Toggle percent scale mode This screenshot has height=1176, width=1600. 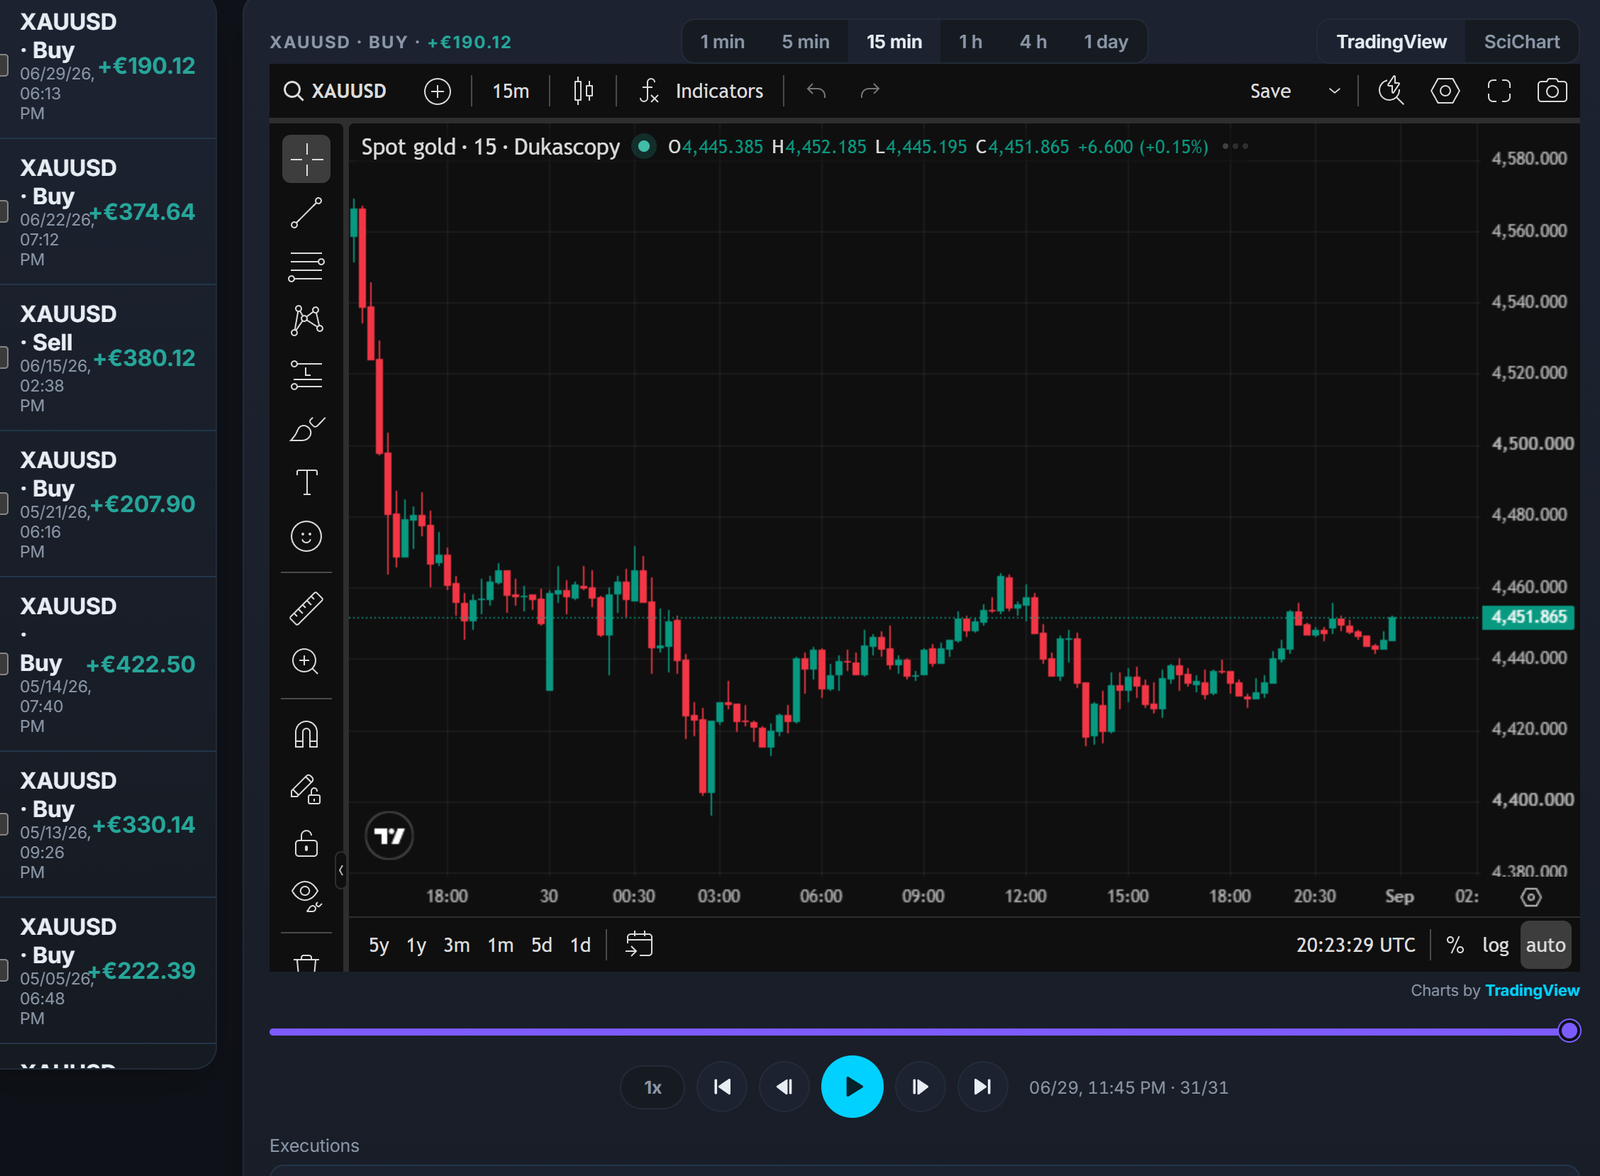(x=1455, y=946)
